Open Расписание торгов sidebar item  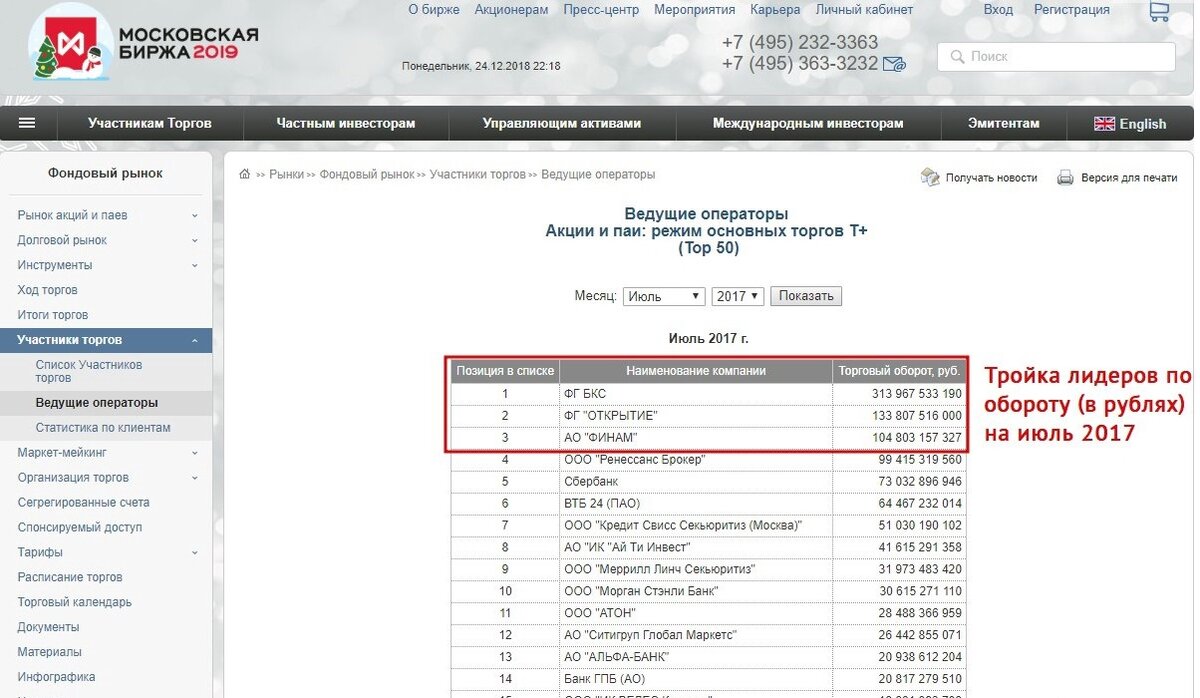click(70, 578)
